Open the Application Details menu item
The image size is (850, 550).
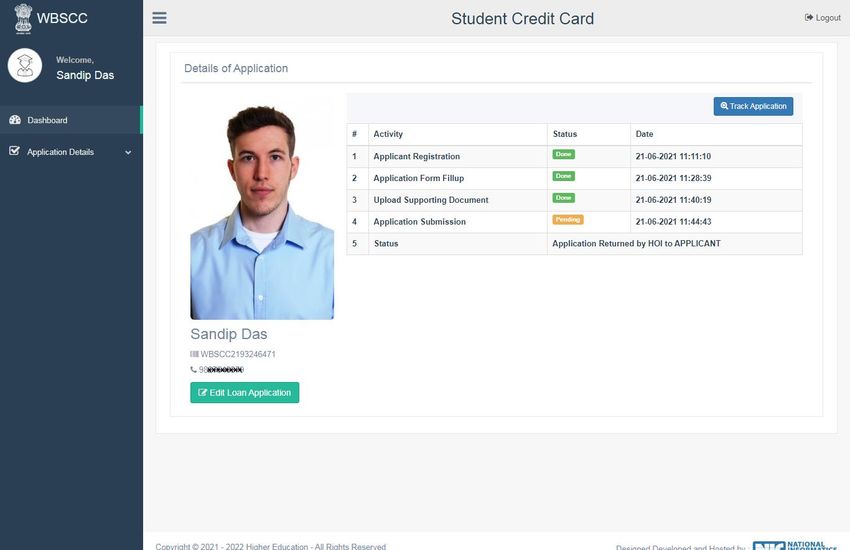point(71,152)
